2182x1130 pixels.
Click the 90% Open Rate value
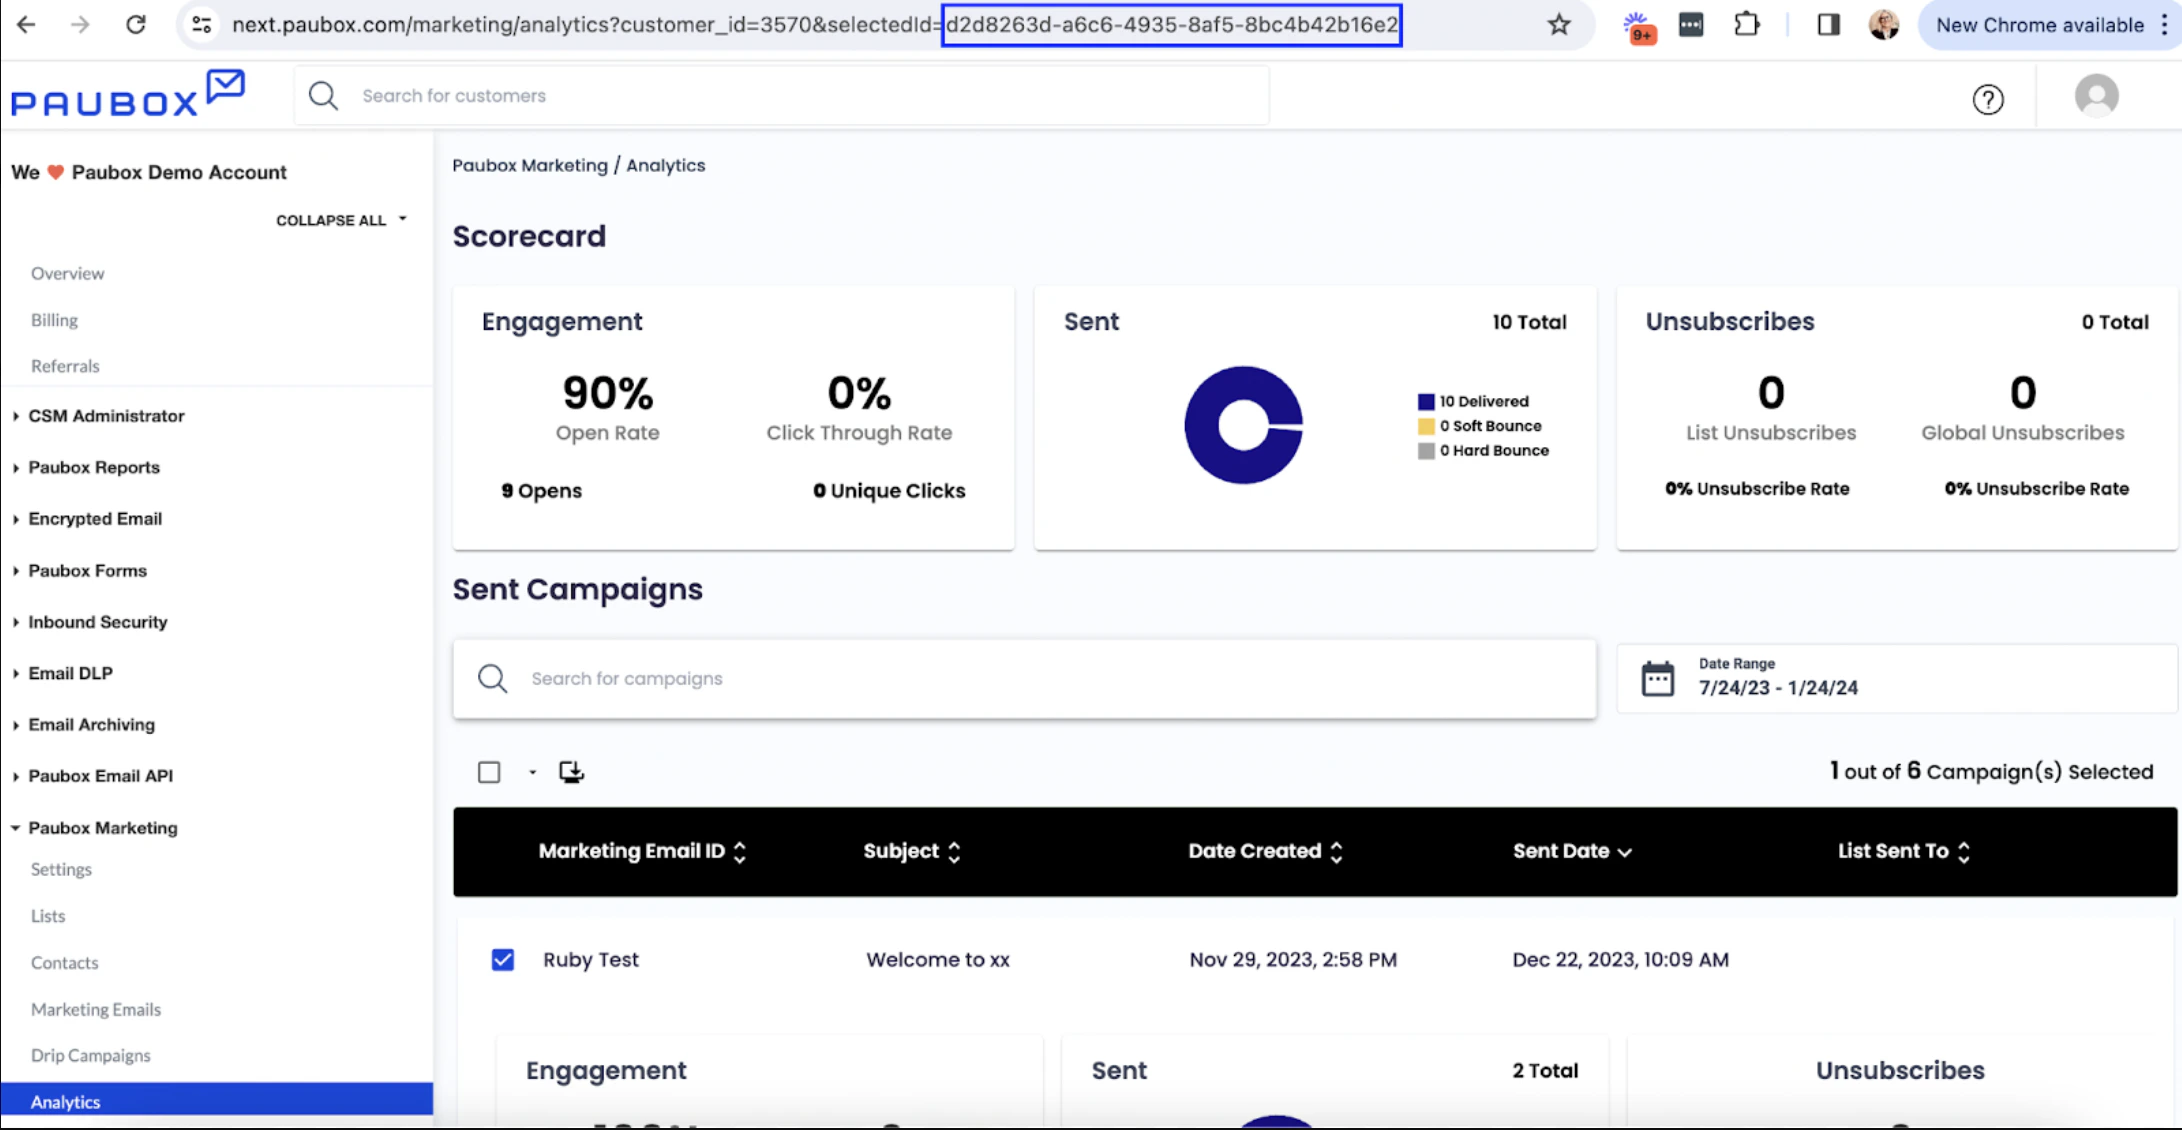point(608,393)
